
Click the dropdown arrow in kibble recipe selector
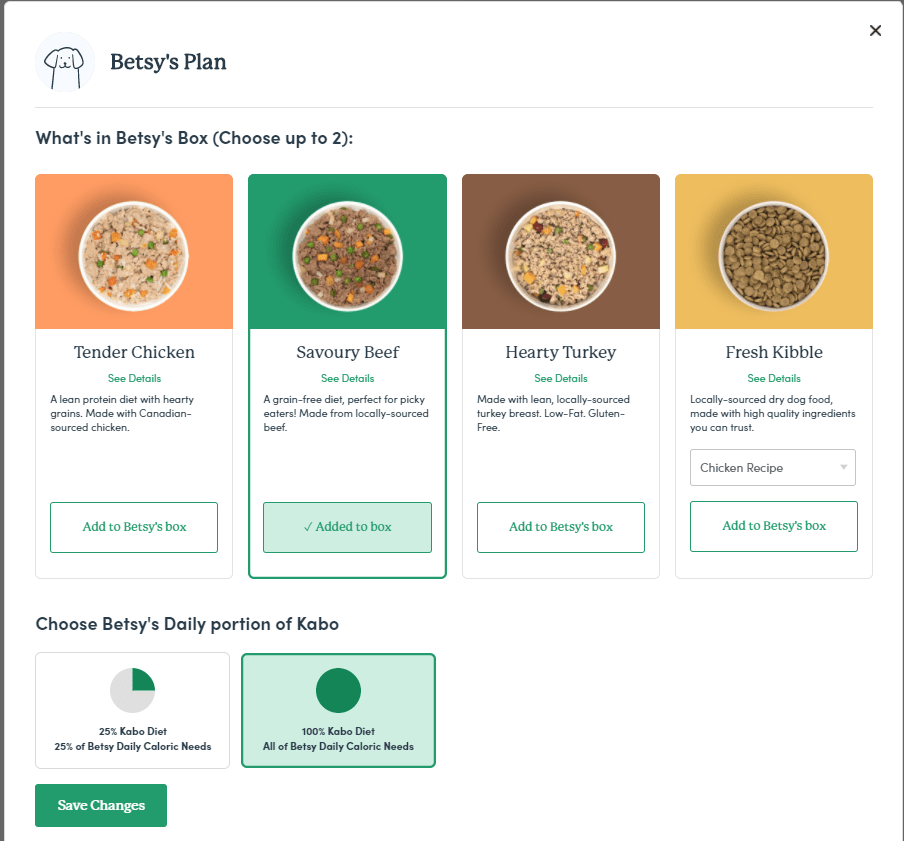[843, 467]
